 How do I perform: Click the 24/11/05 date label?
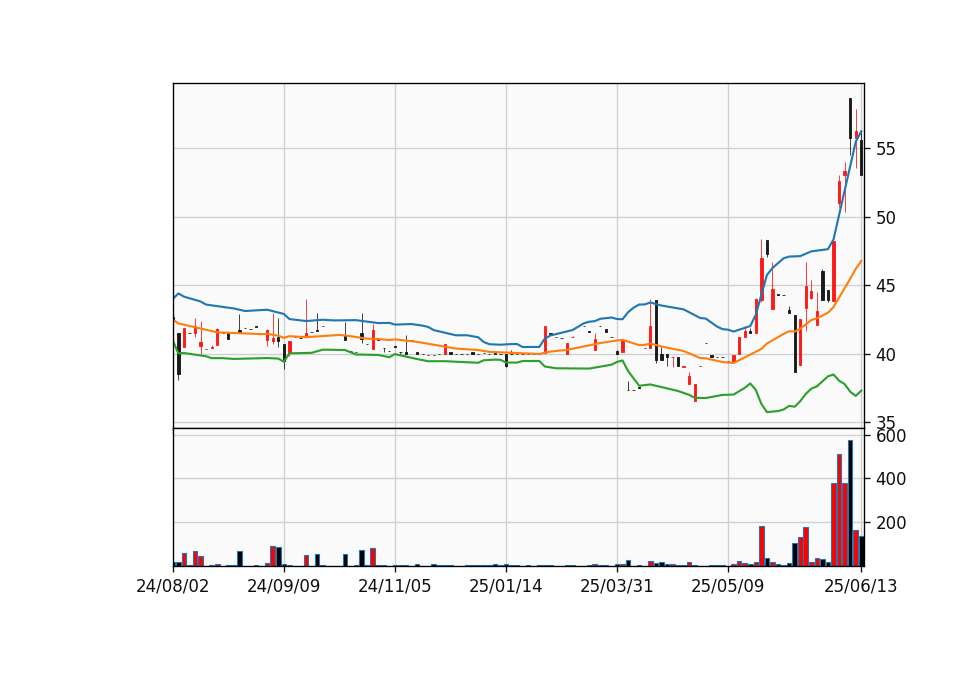point(395,587)
